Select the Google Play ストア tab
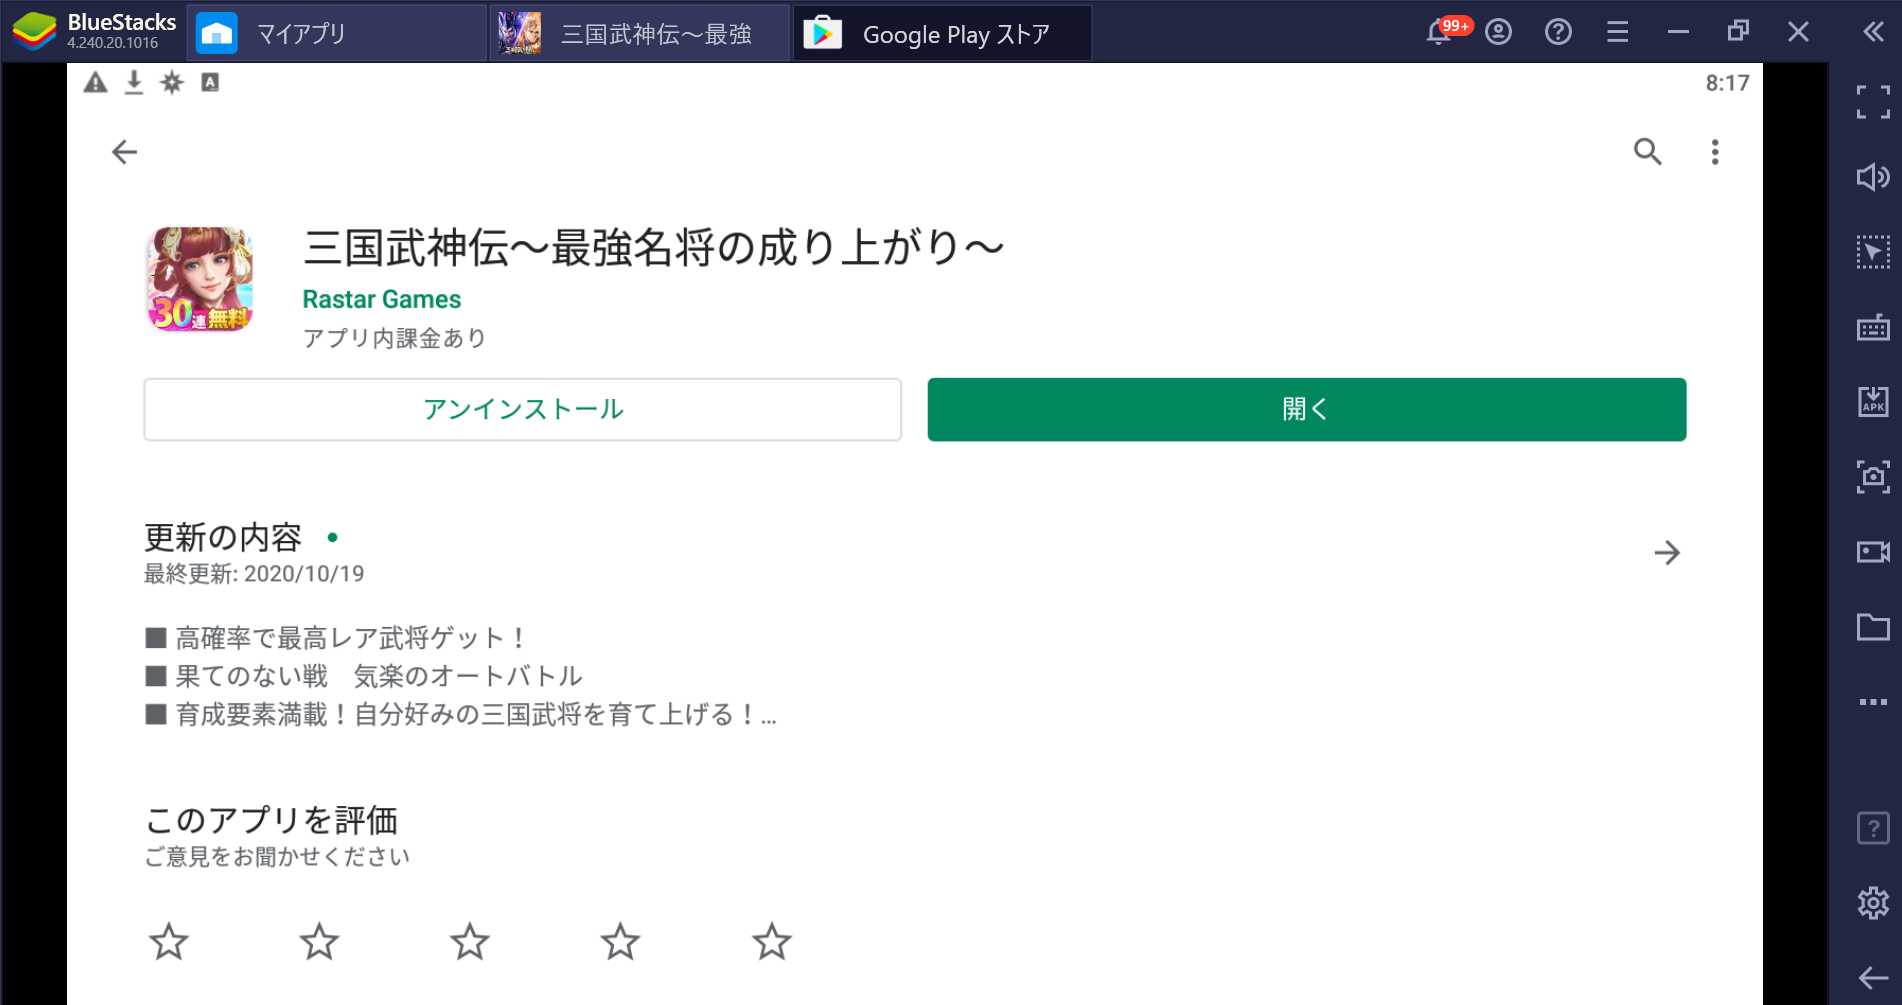1902x1005 pixels. [942, 34]
